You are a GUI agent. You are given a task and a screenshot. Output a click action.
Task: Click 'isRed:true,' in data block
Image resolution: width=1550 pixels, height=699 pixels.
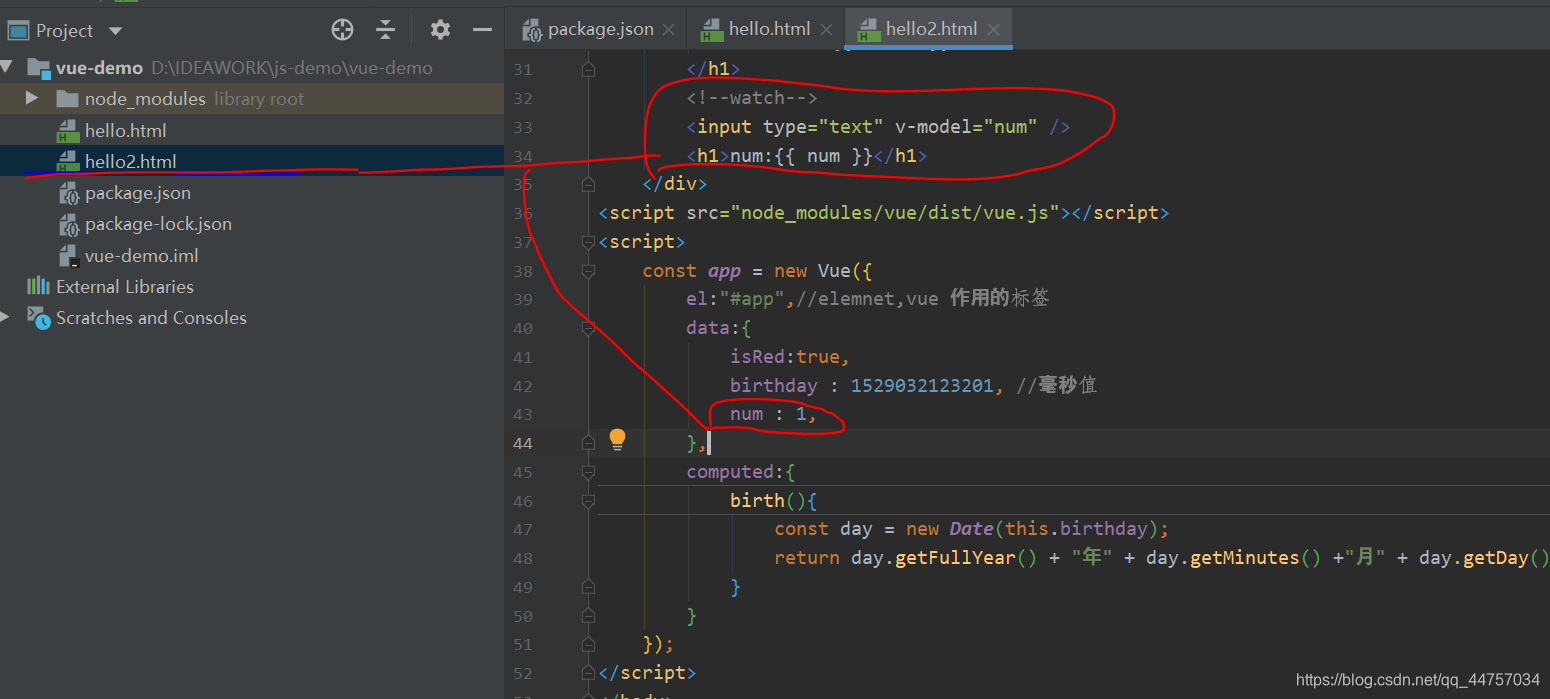click(x=789, y=357)
